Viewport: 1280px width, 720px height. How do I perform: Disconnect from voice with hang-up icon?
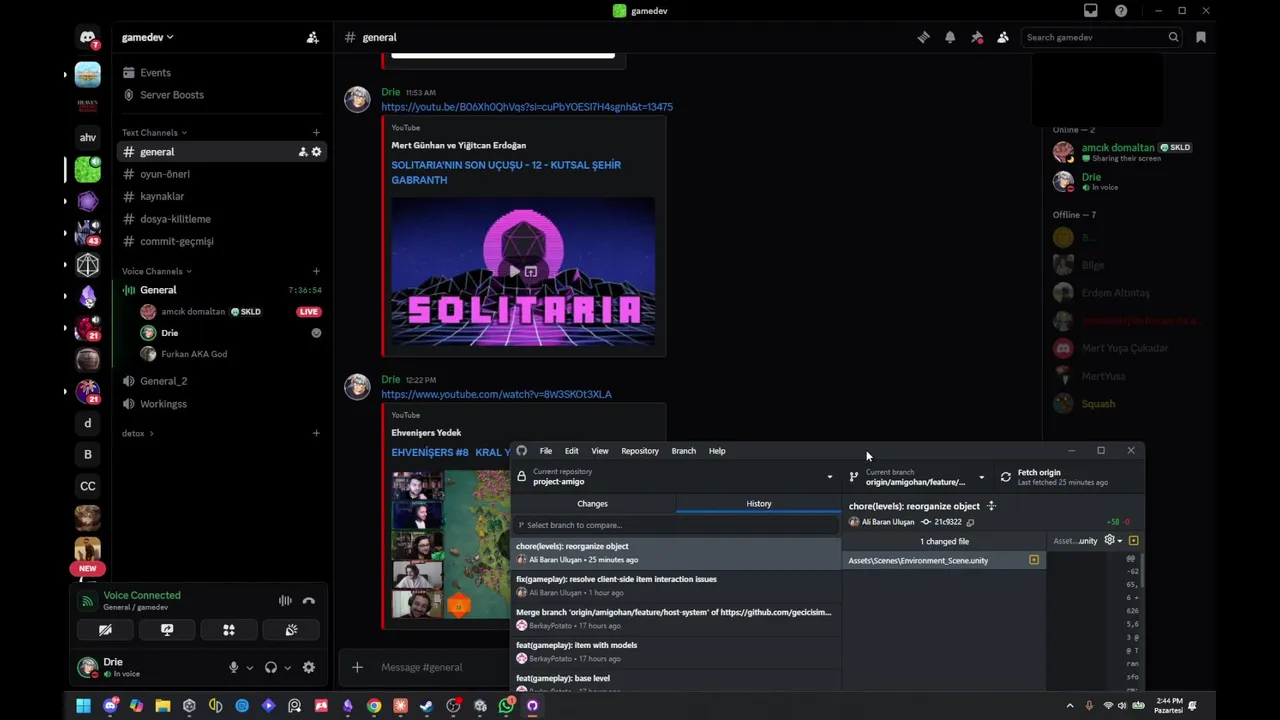(309, 601)
